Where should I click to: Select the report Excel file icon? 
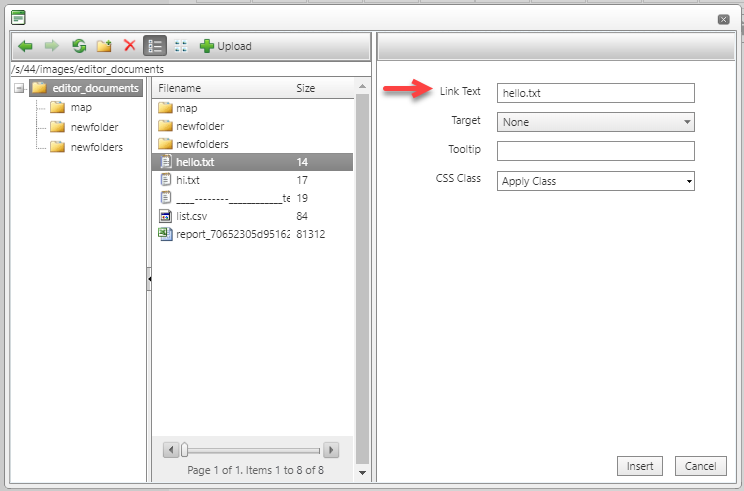pos(166,234)
